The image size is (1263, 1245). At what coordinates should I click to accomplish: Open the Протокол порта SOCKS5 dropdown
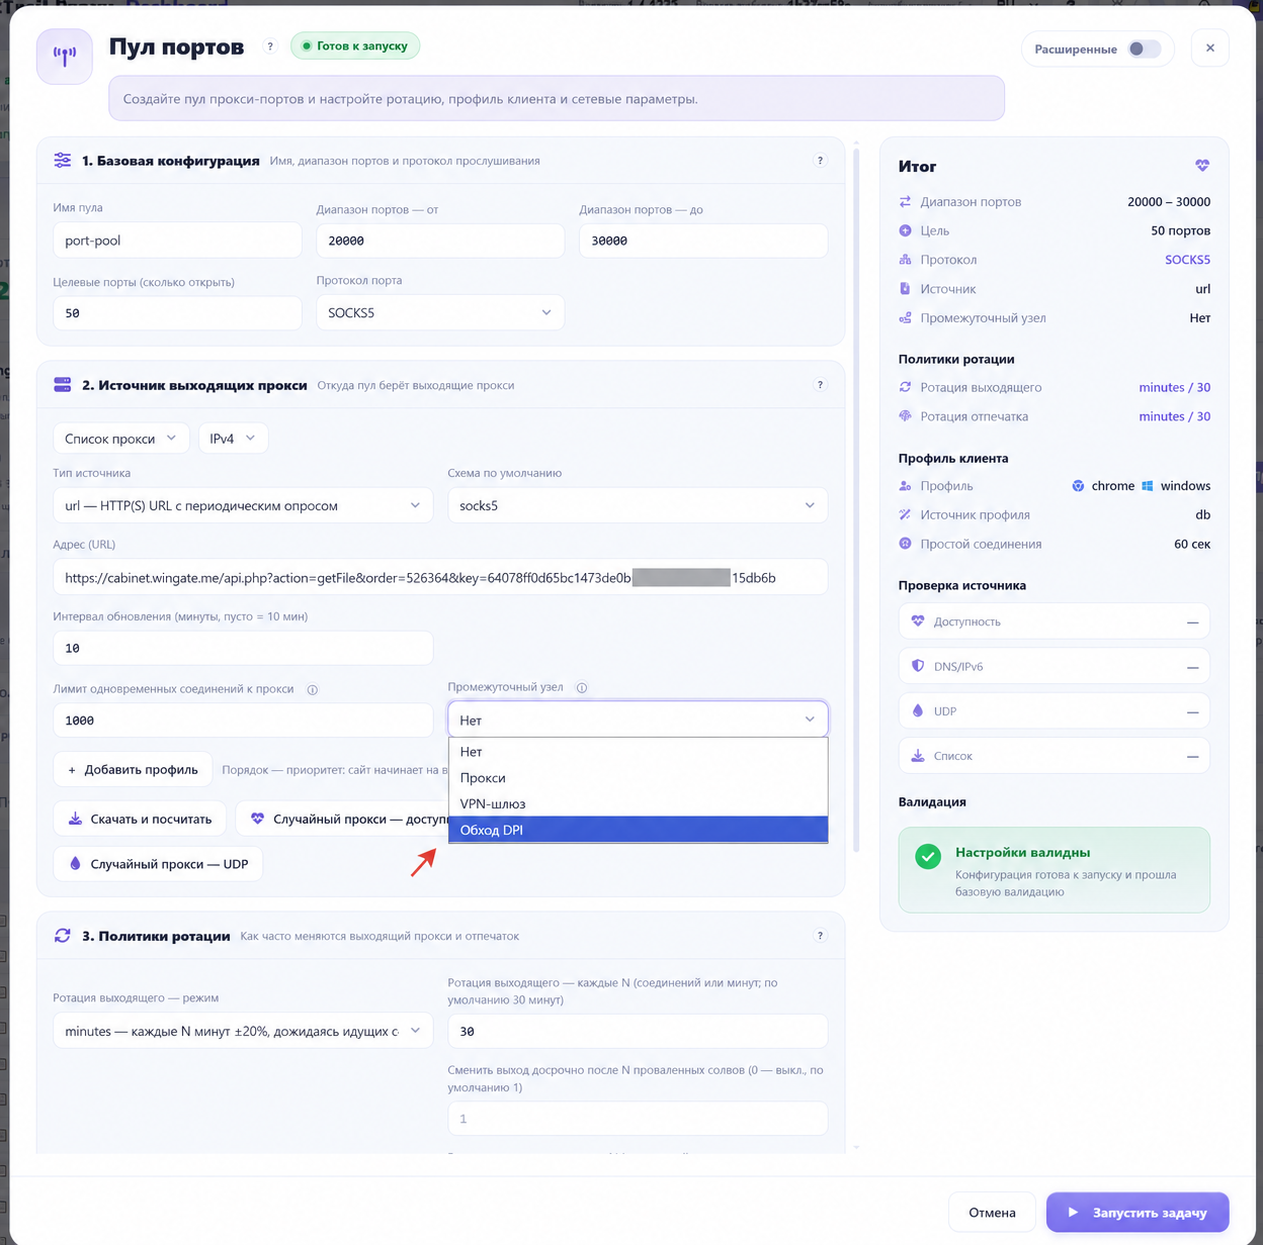click(x=440, y=313)
